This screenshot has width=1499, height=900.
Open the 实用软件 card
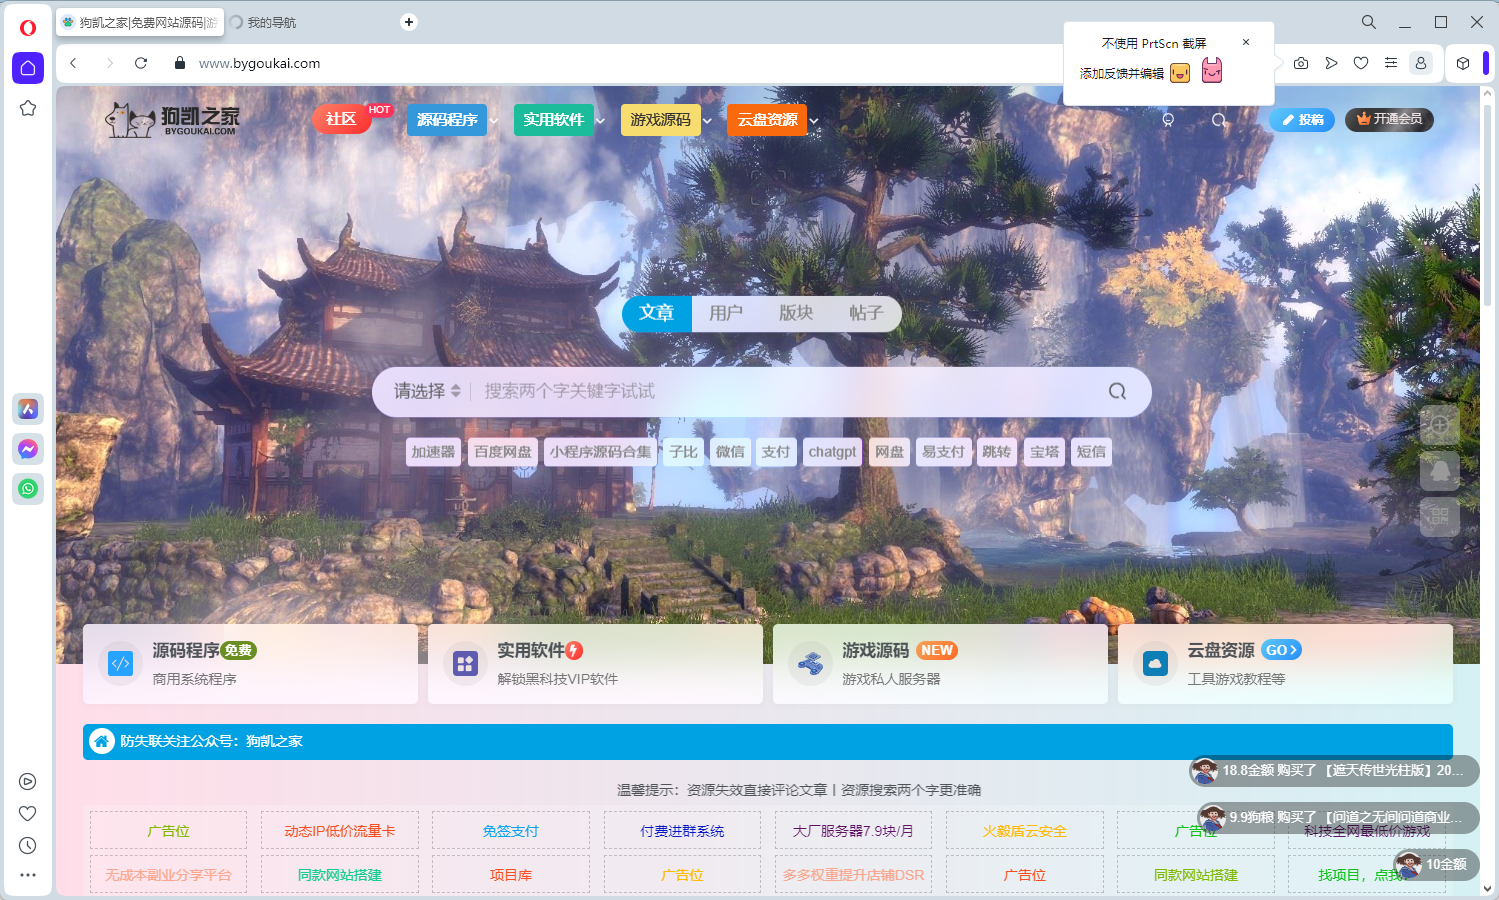point(595,664)
